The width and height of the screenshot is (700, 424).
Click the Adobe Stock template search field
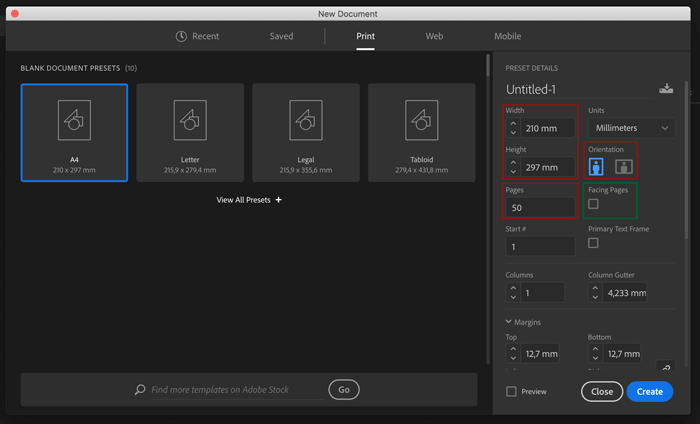click(x=237, y=390)
